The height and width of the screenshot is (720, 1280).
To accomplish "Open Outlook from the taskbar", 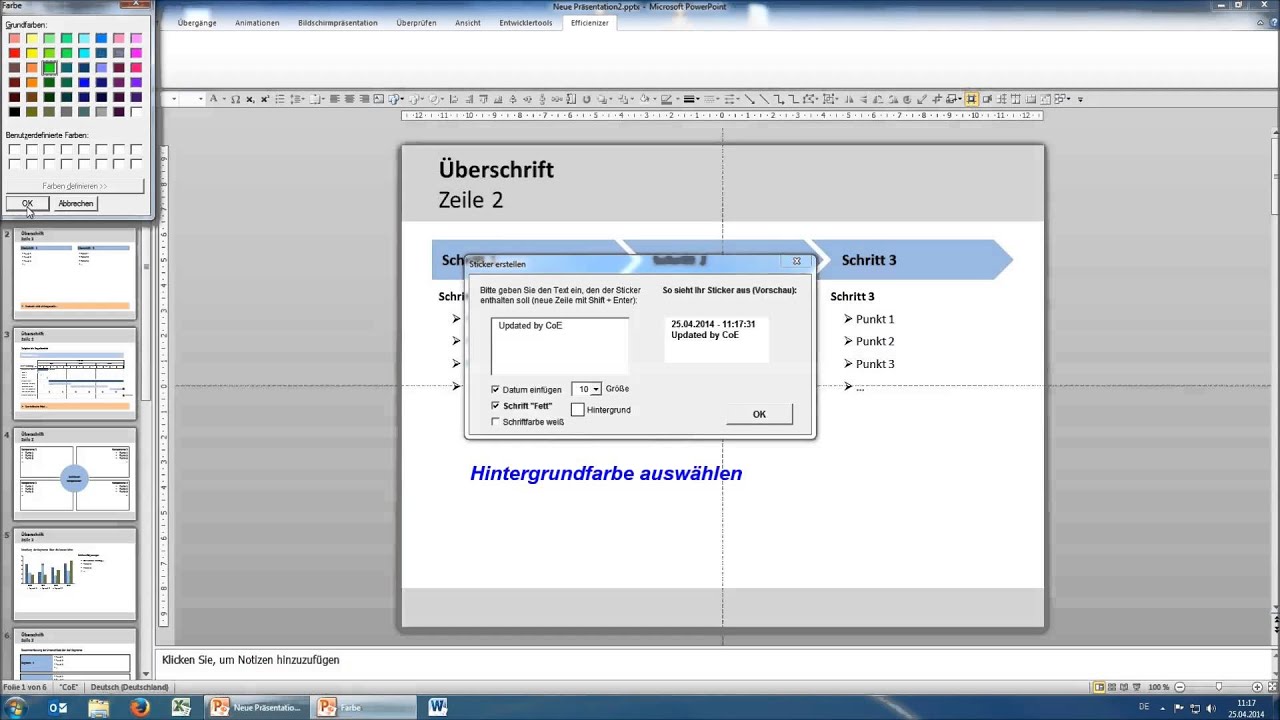I will point(58,707).
